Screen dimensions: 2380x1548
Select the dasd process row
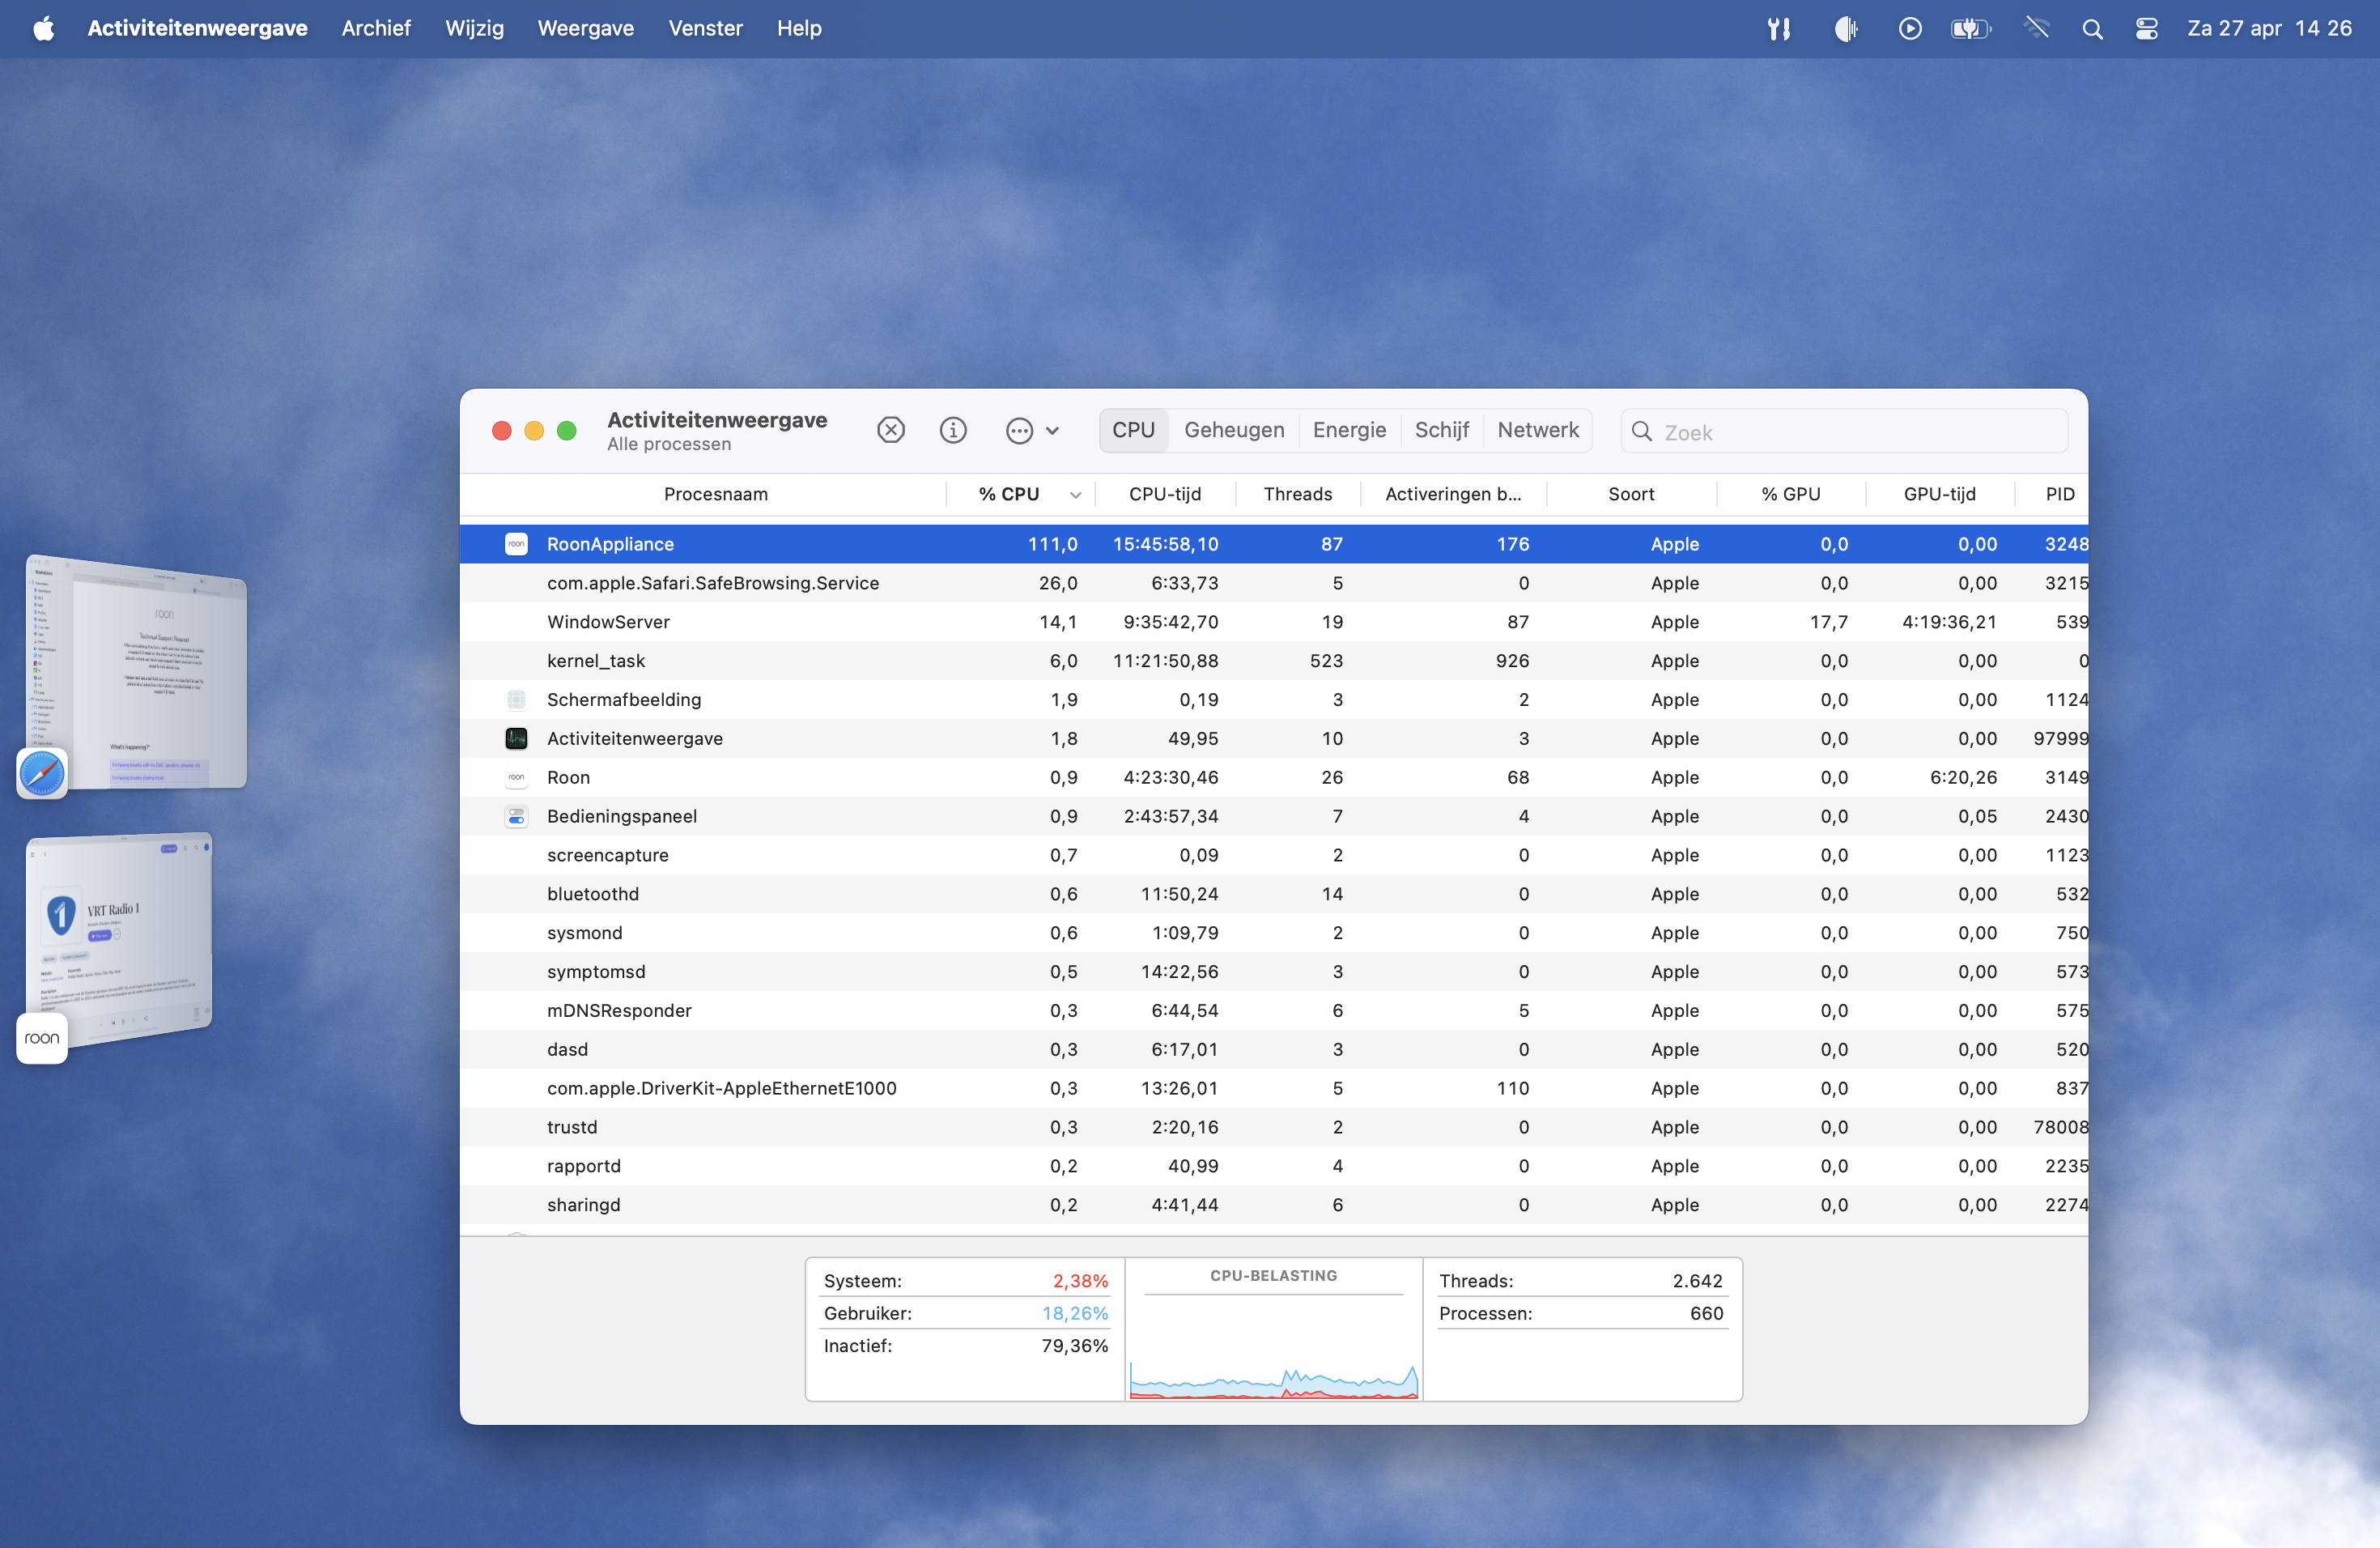click(1273, 1049)
